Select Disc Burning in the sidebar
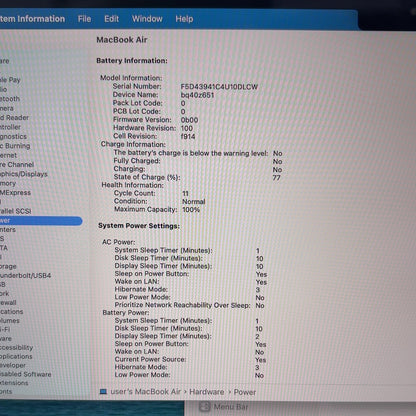 coord(15,146)
